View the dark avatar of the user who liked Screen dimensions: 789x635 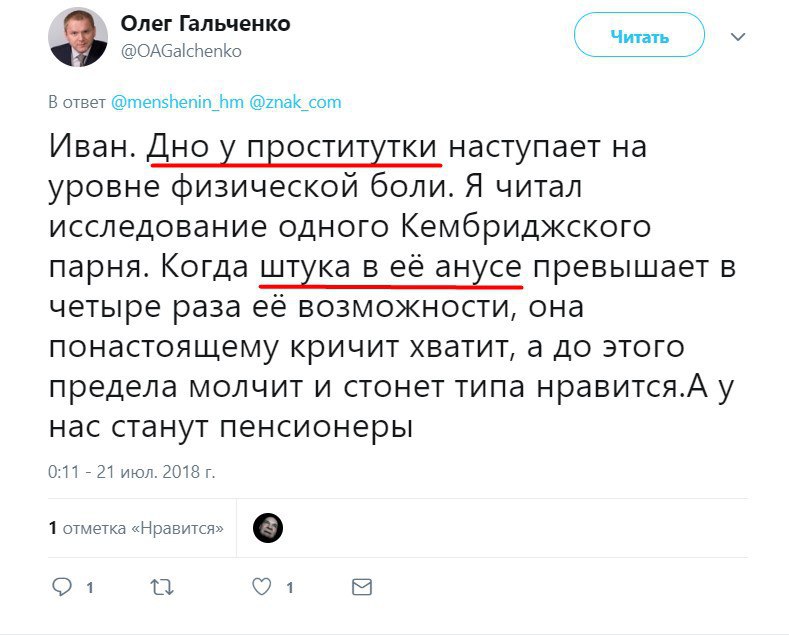click(268, 528)
